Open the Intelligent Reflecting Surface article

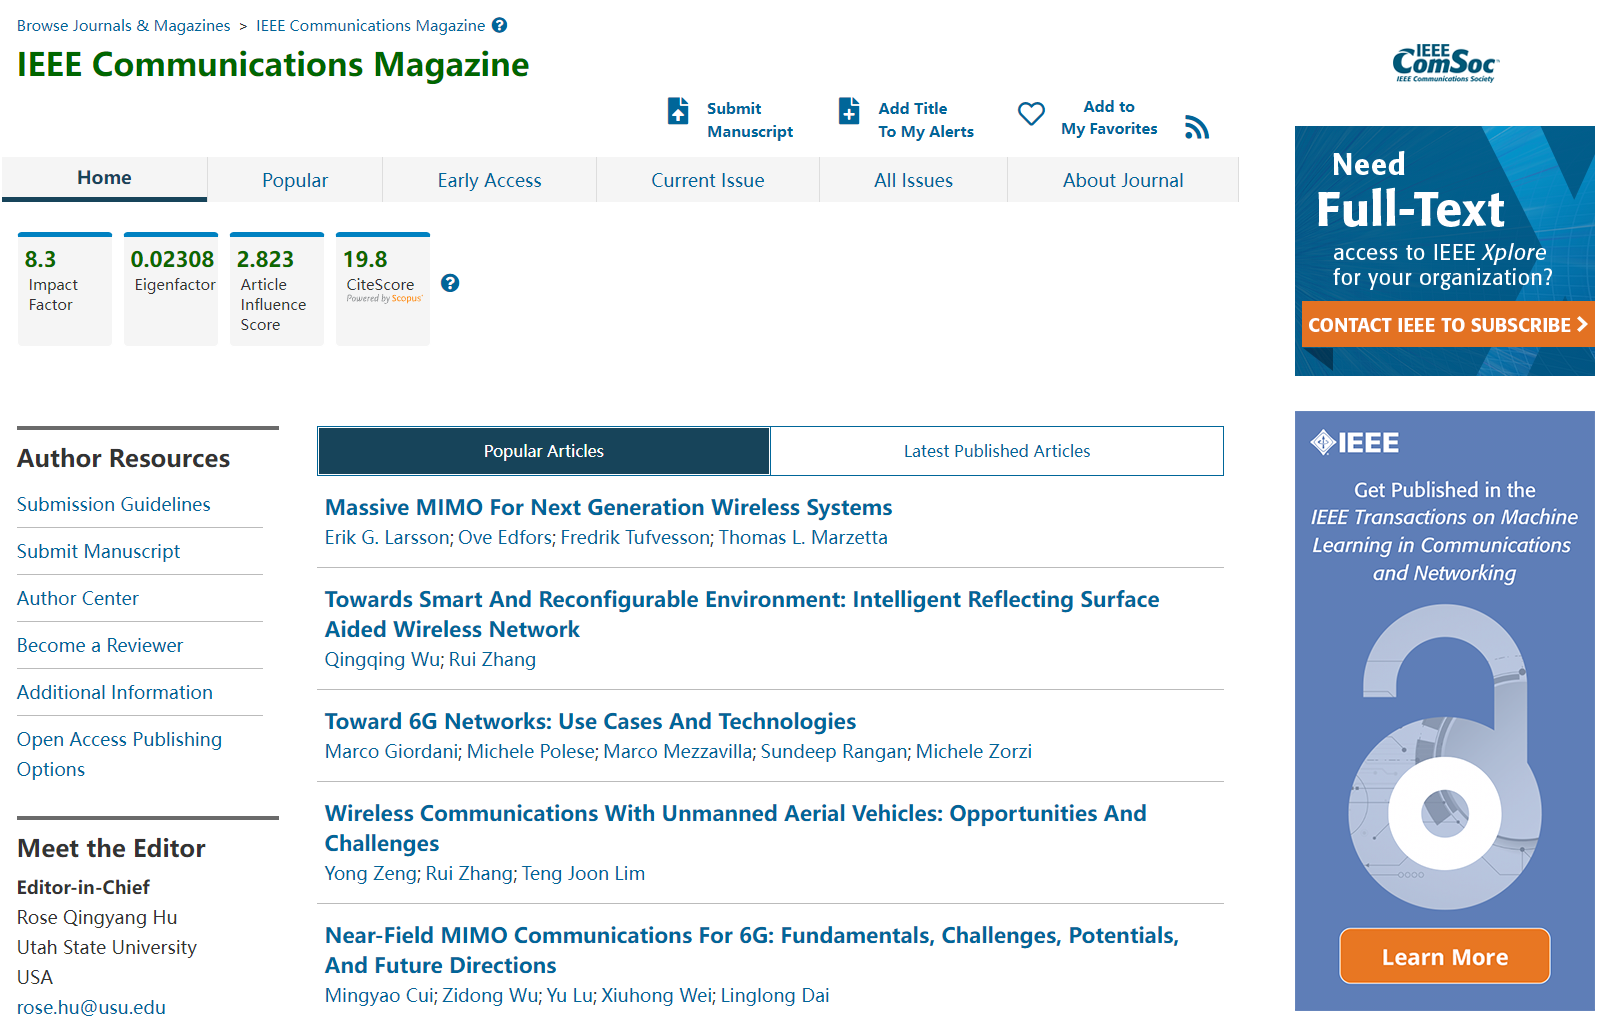pyautogui.click(x=742, y=614)
